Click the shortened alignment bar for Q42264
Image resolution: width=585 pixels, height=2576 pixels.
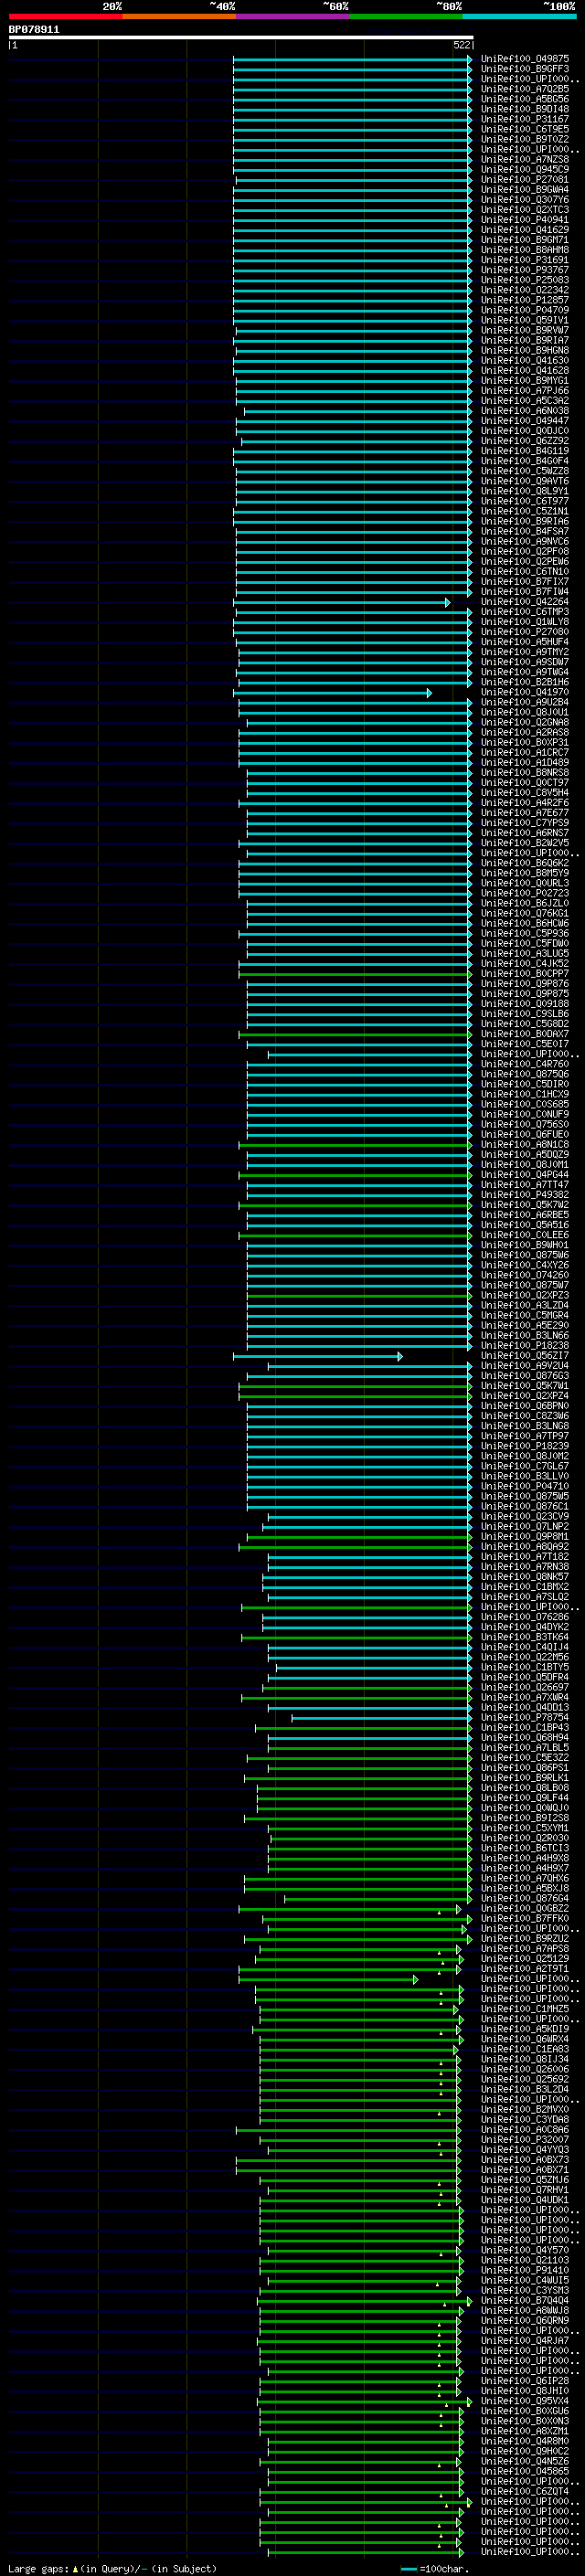[342, 603]
